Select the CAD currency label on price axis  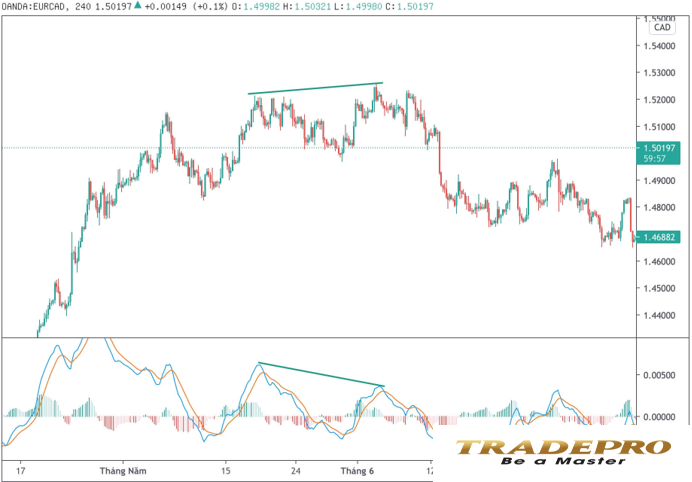click(x=662, y=27)
